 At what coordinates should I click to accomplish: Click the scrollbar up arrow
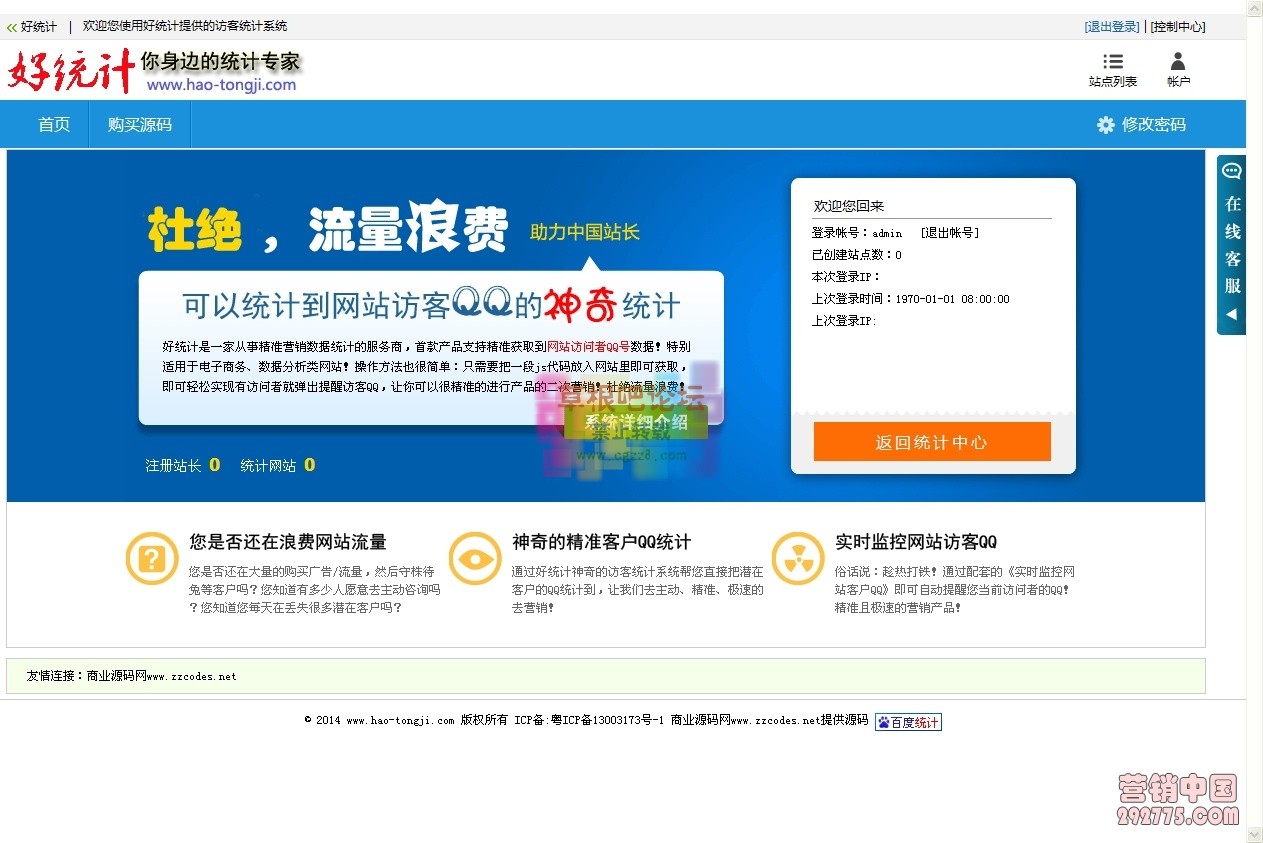click(x=1253, y=8)
